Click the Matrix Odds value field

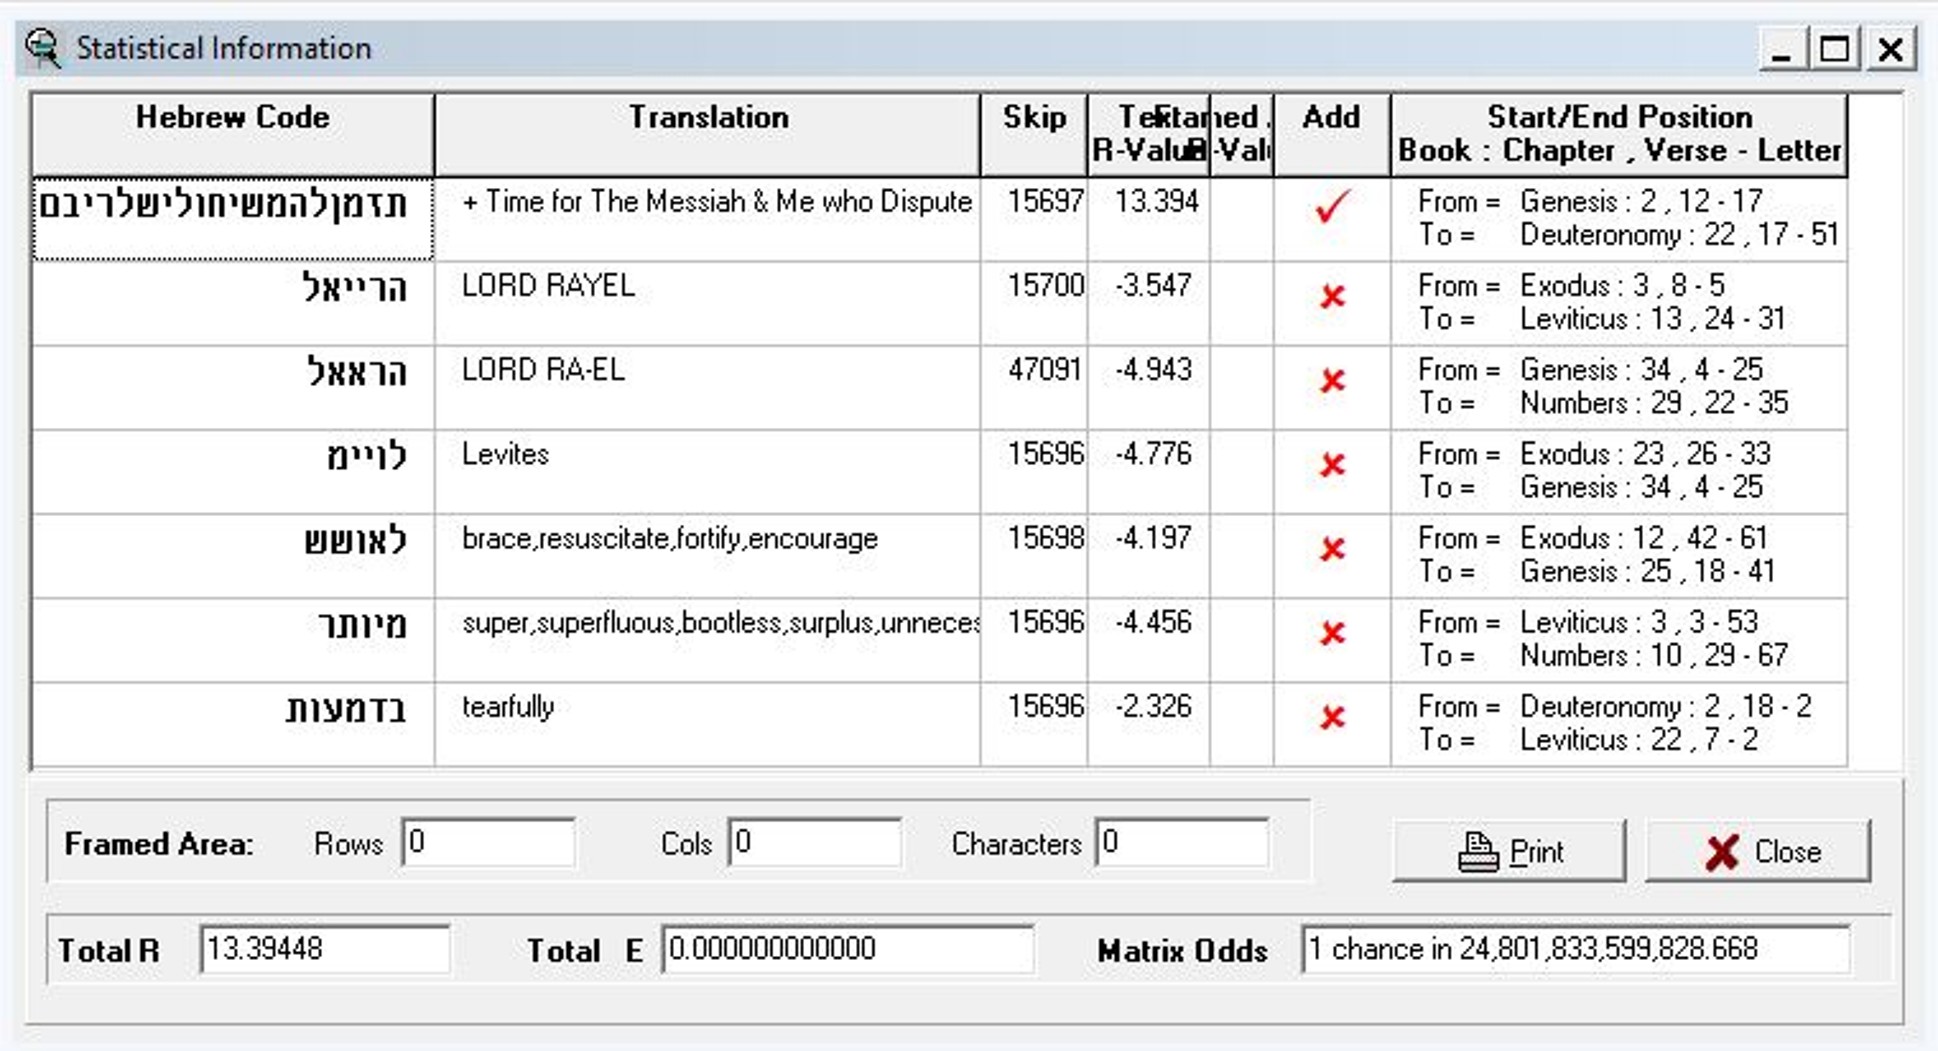click(x=1575, y=949)
